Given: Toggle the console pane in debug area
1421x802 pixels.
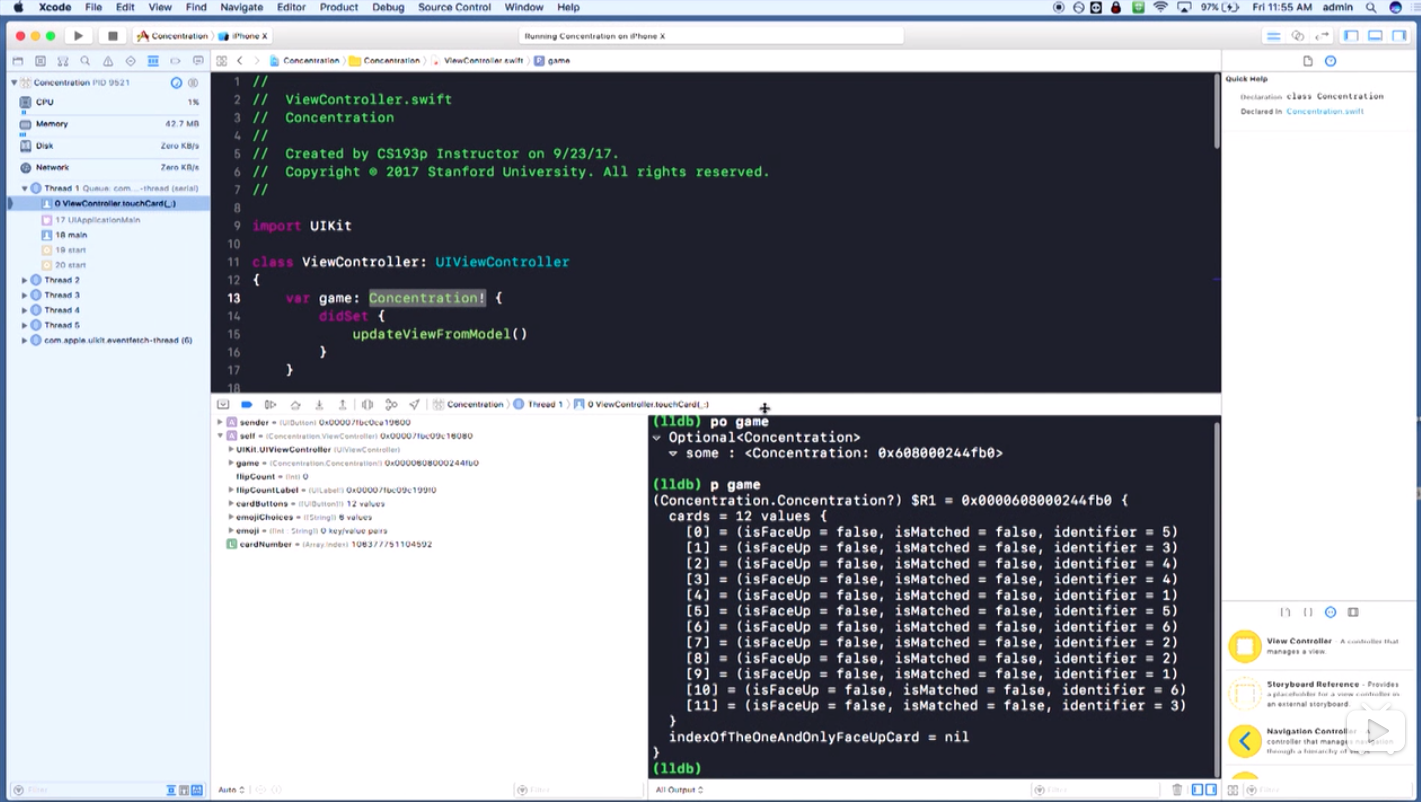Looking at the screenshot, I should point(1211,790).
